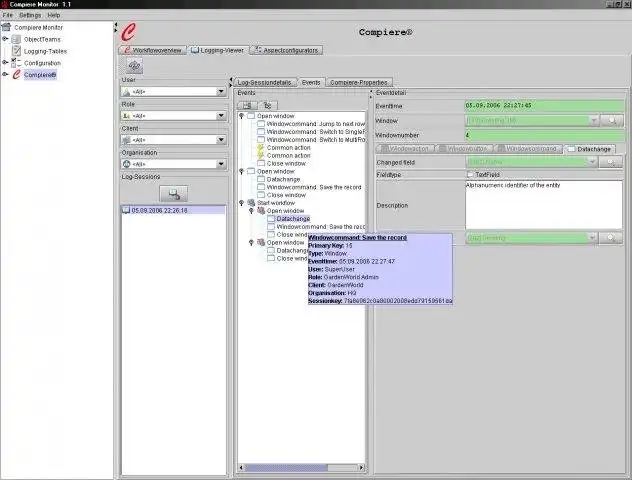The image size is (632, 480).
Task: Click the TextField fieldtype icon
Action: point(470,175)
